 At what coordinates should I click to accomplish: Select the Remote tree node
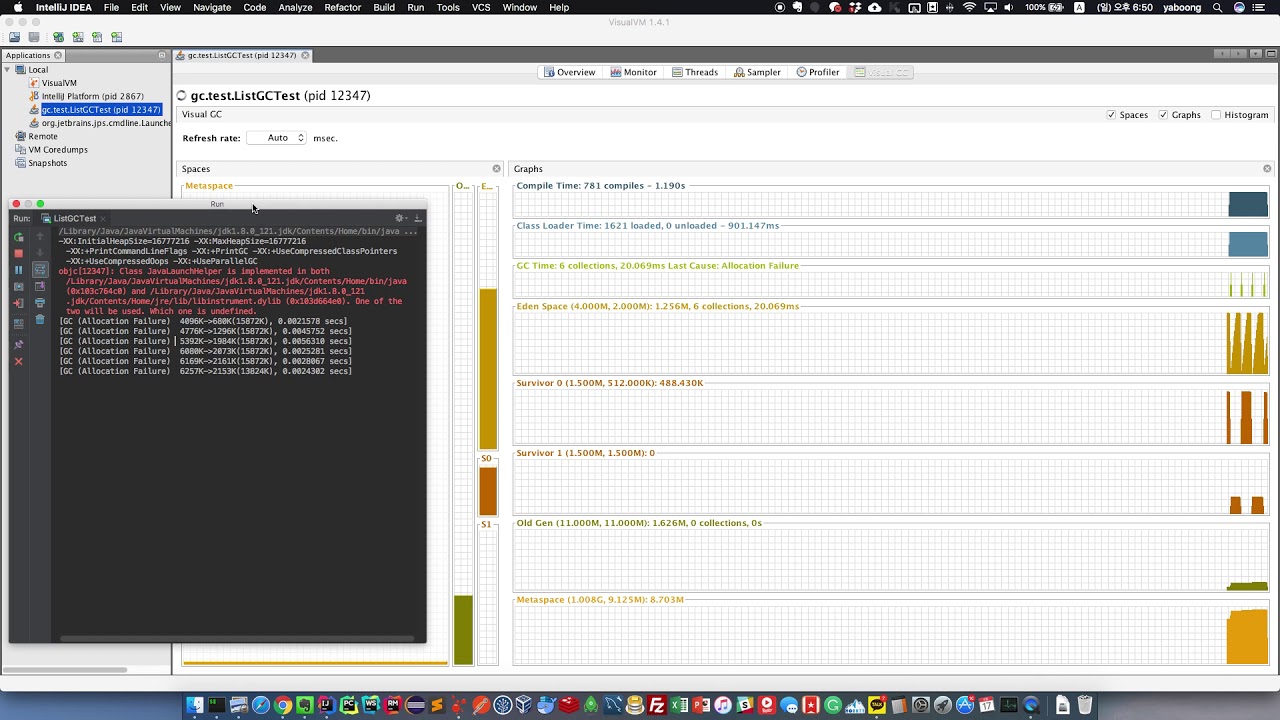pos(43,136)
